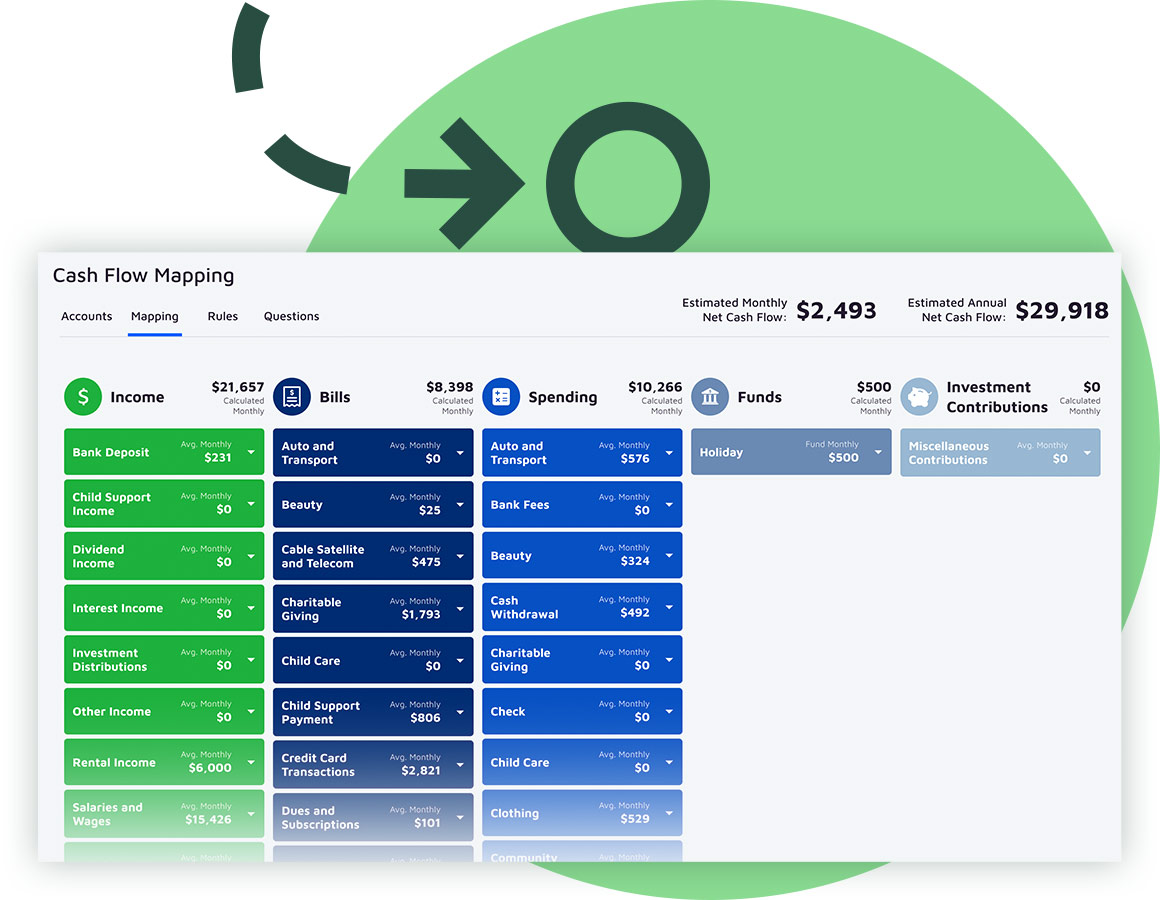Image resolution: width=1160 pixels, height=900 pixels.
Task: Expand the Beauty arrow under Spending
Action: pos(670,555)
